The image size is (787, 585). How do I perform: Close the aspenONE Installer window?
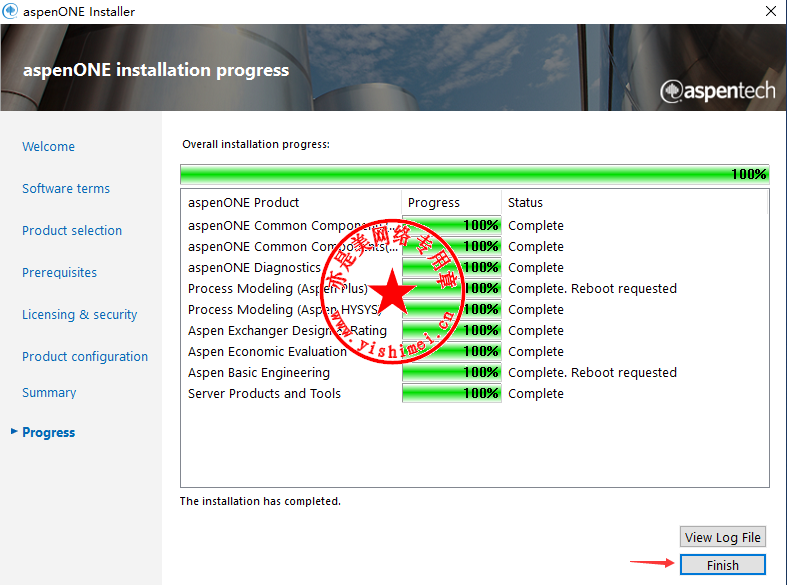click(771, 11)
